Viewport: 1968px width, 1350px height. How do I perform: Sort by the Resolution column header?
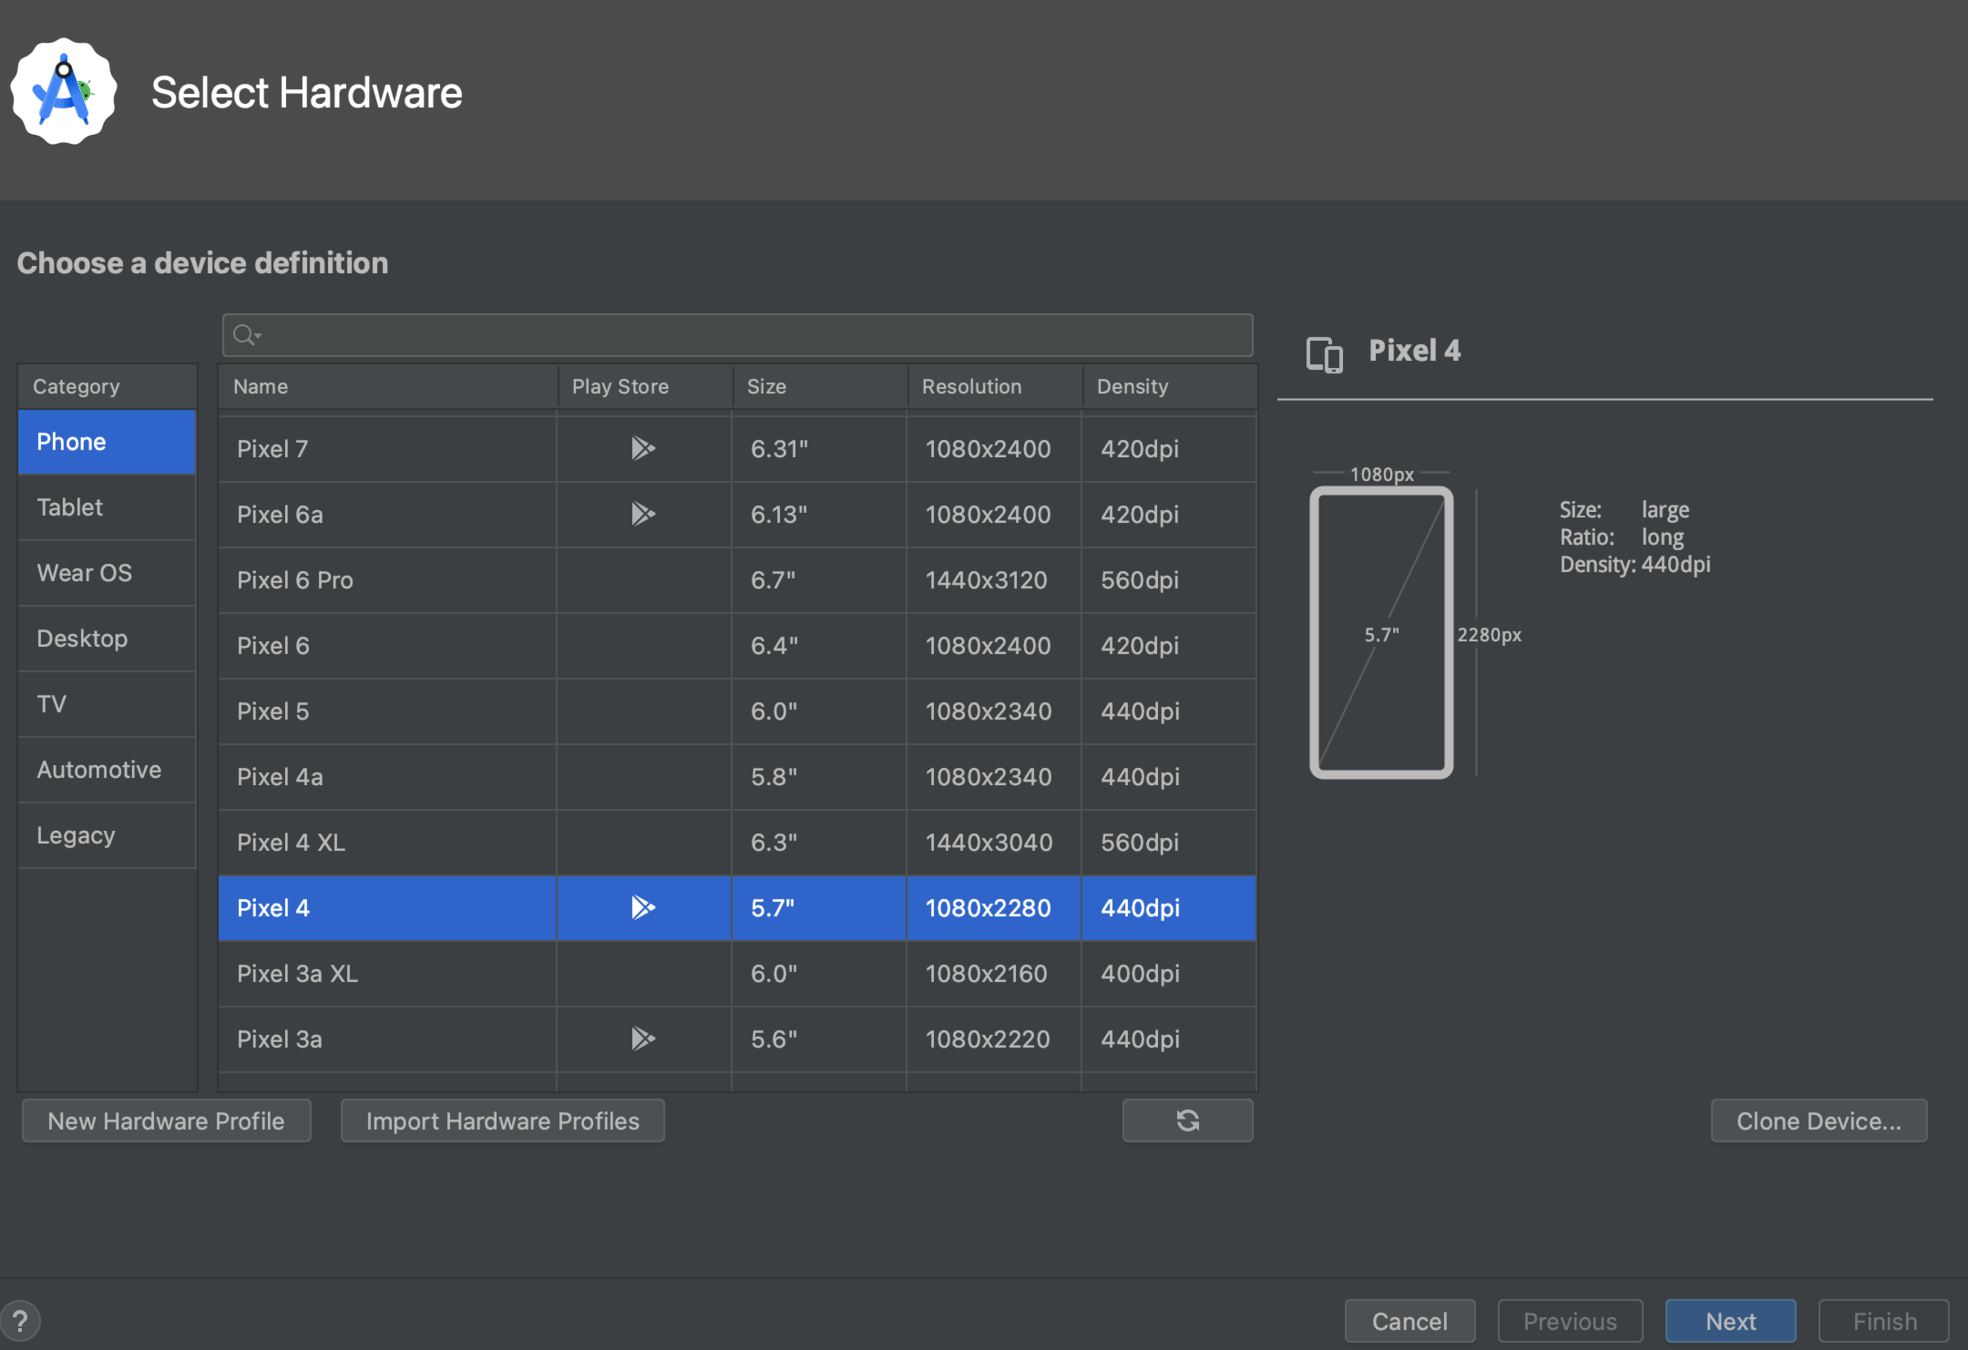point(993,386)
